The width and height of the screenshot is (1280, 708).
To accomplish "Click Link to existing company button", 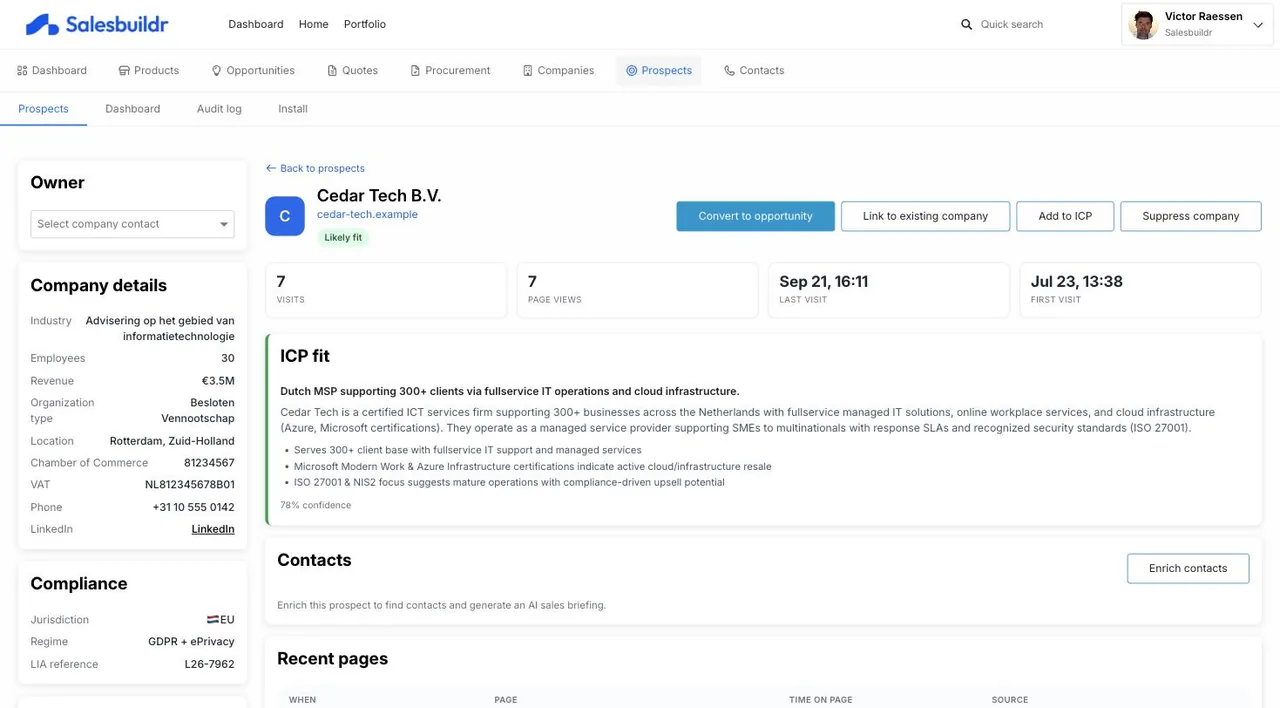I will pos(925,216).
